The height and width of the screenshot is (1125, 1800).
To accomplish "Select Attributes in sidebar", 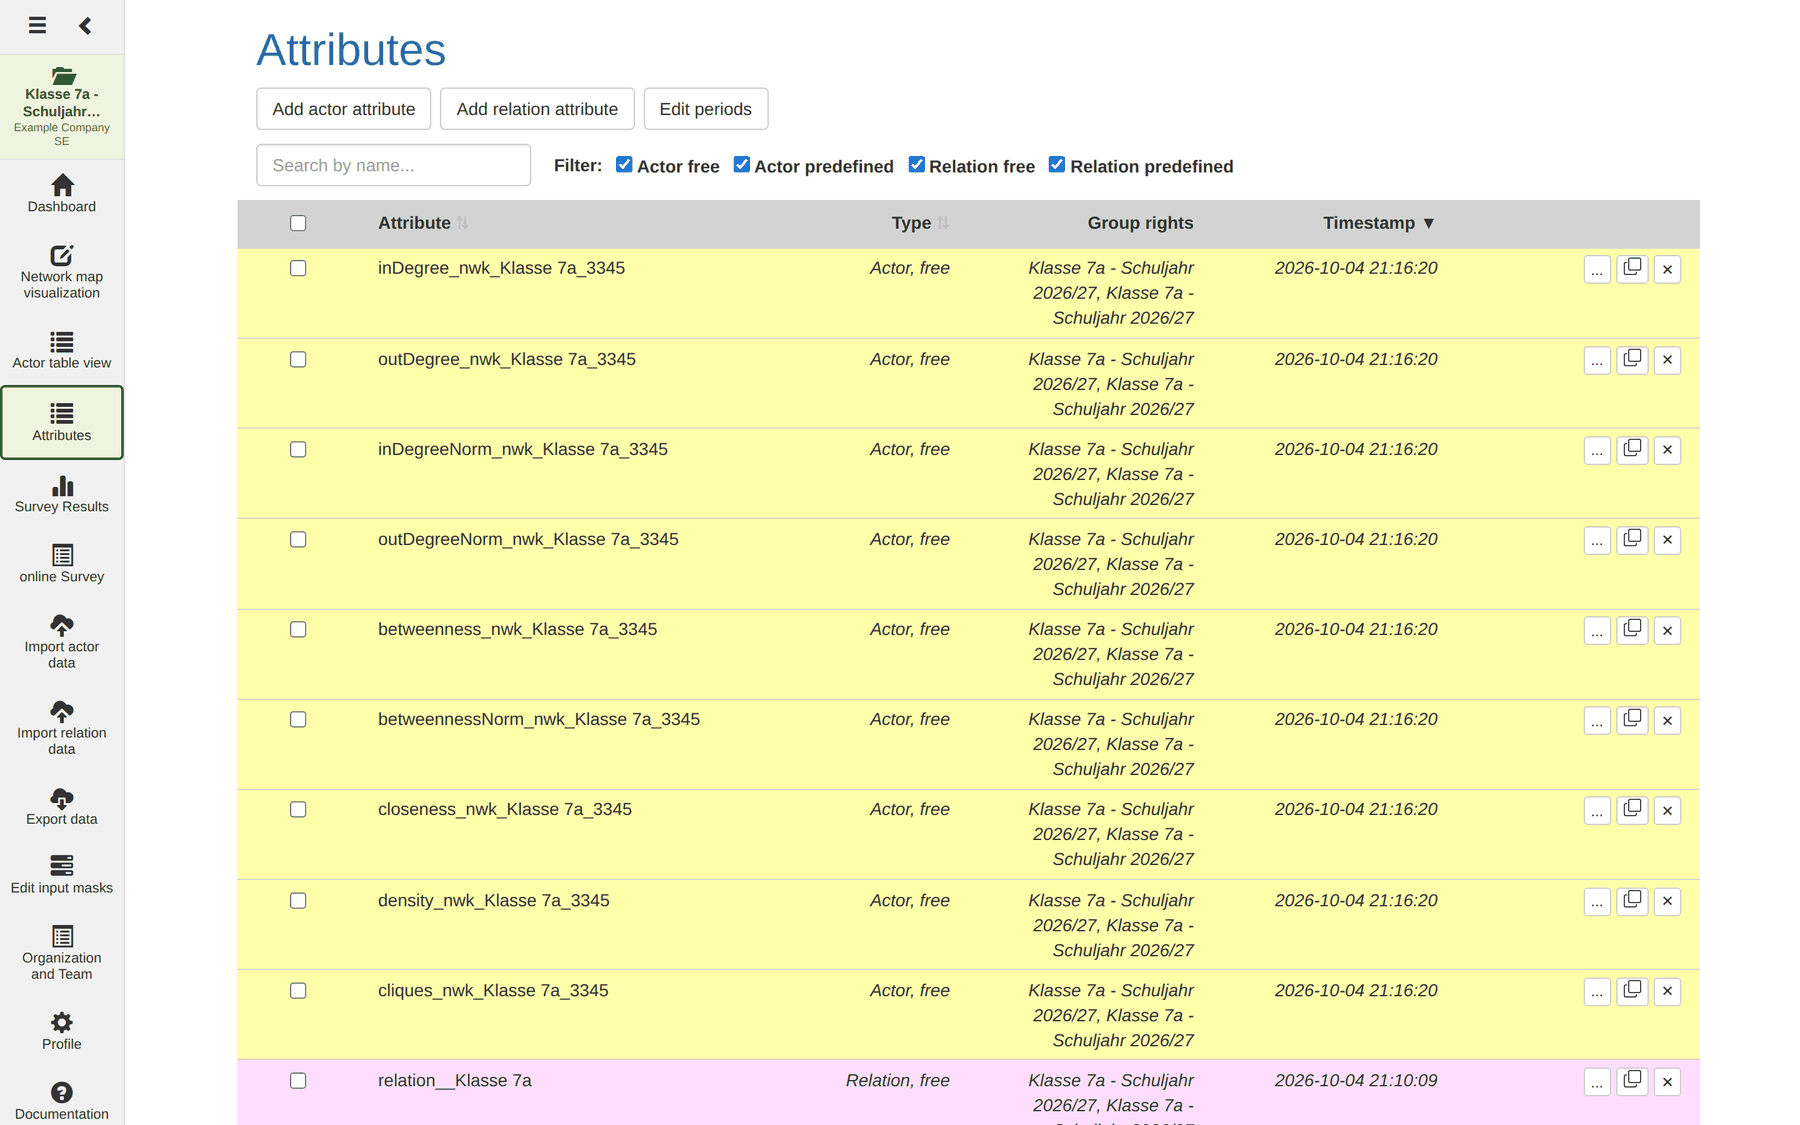I will pos(62,422).
